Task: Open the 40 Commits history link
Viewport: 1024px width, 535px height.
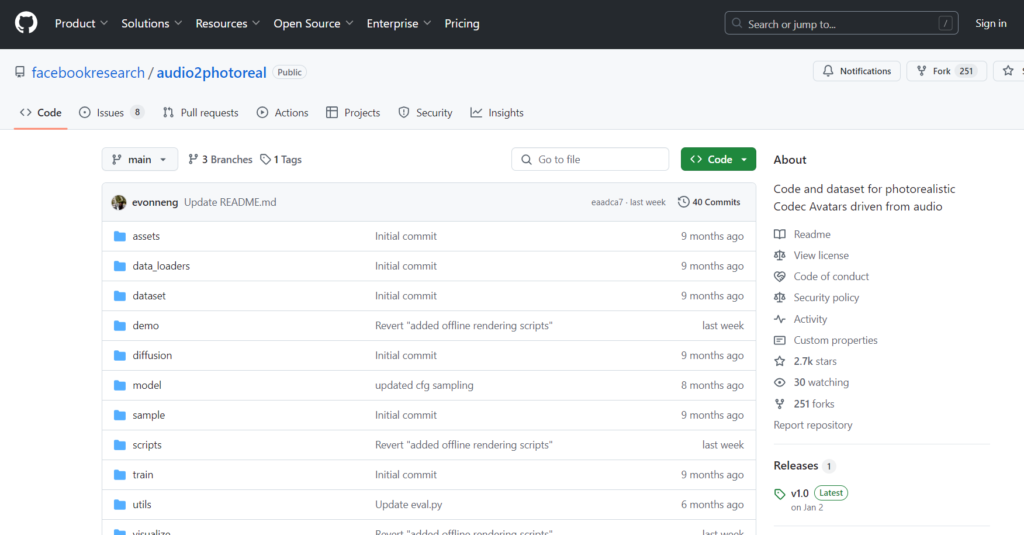Action: pyautogui.click(x=709, y=202)
